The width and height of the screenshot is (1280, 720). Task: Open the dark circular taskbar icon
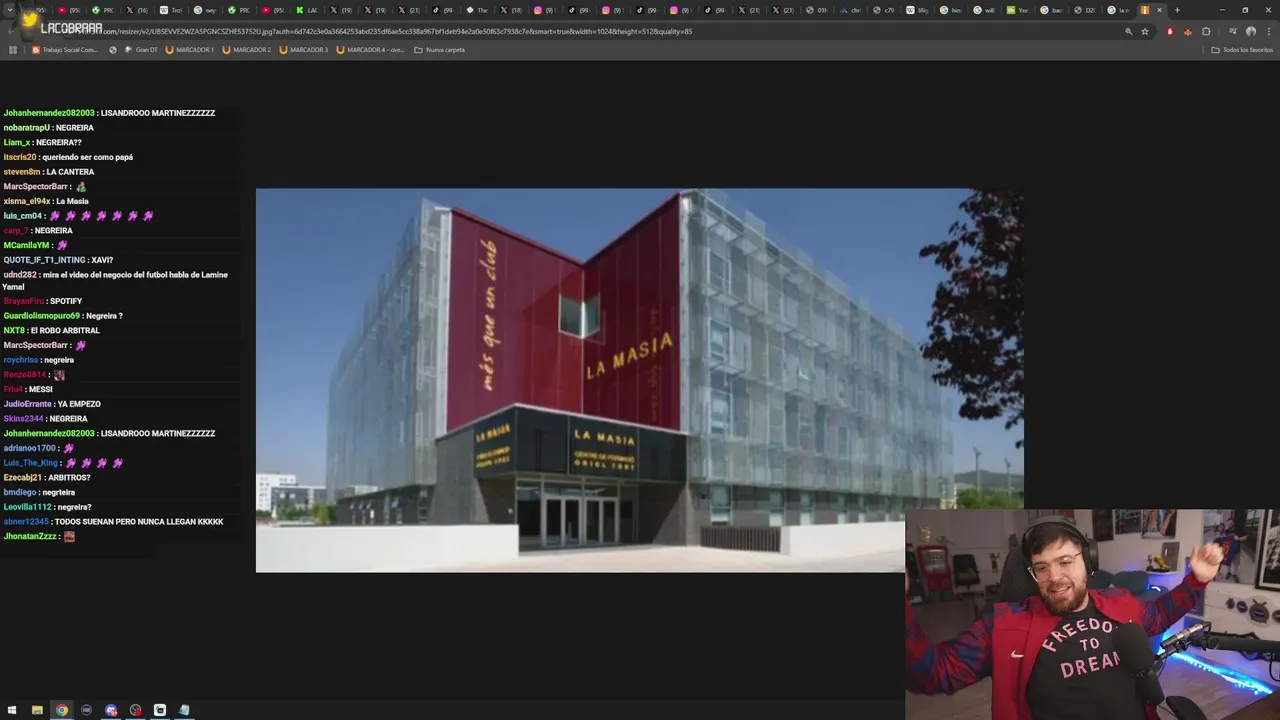click(x=86, y=710)
